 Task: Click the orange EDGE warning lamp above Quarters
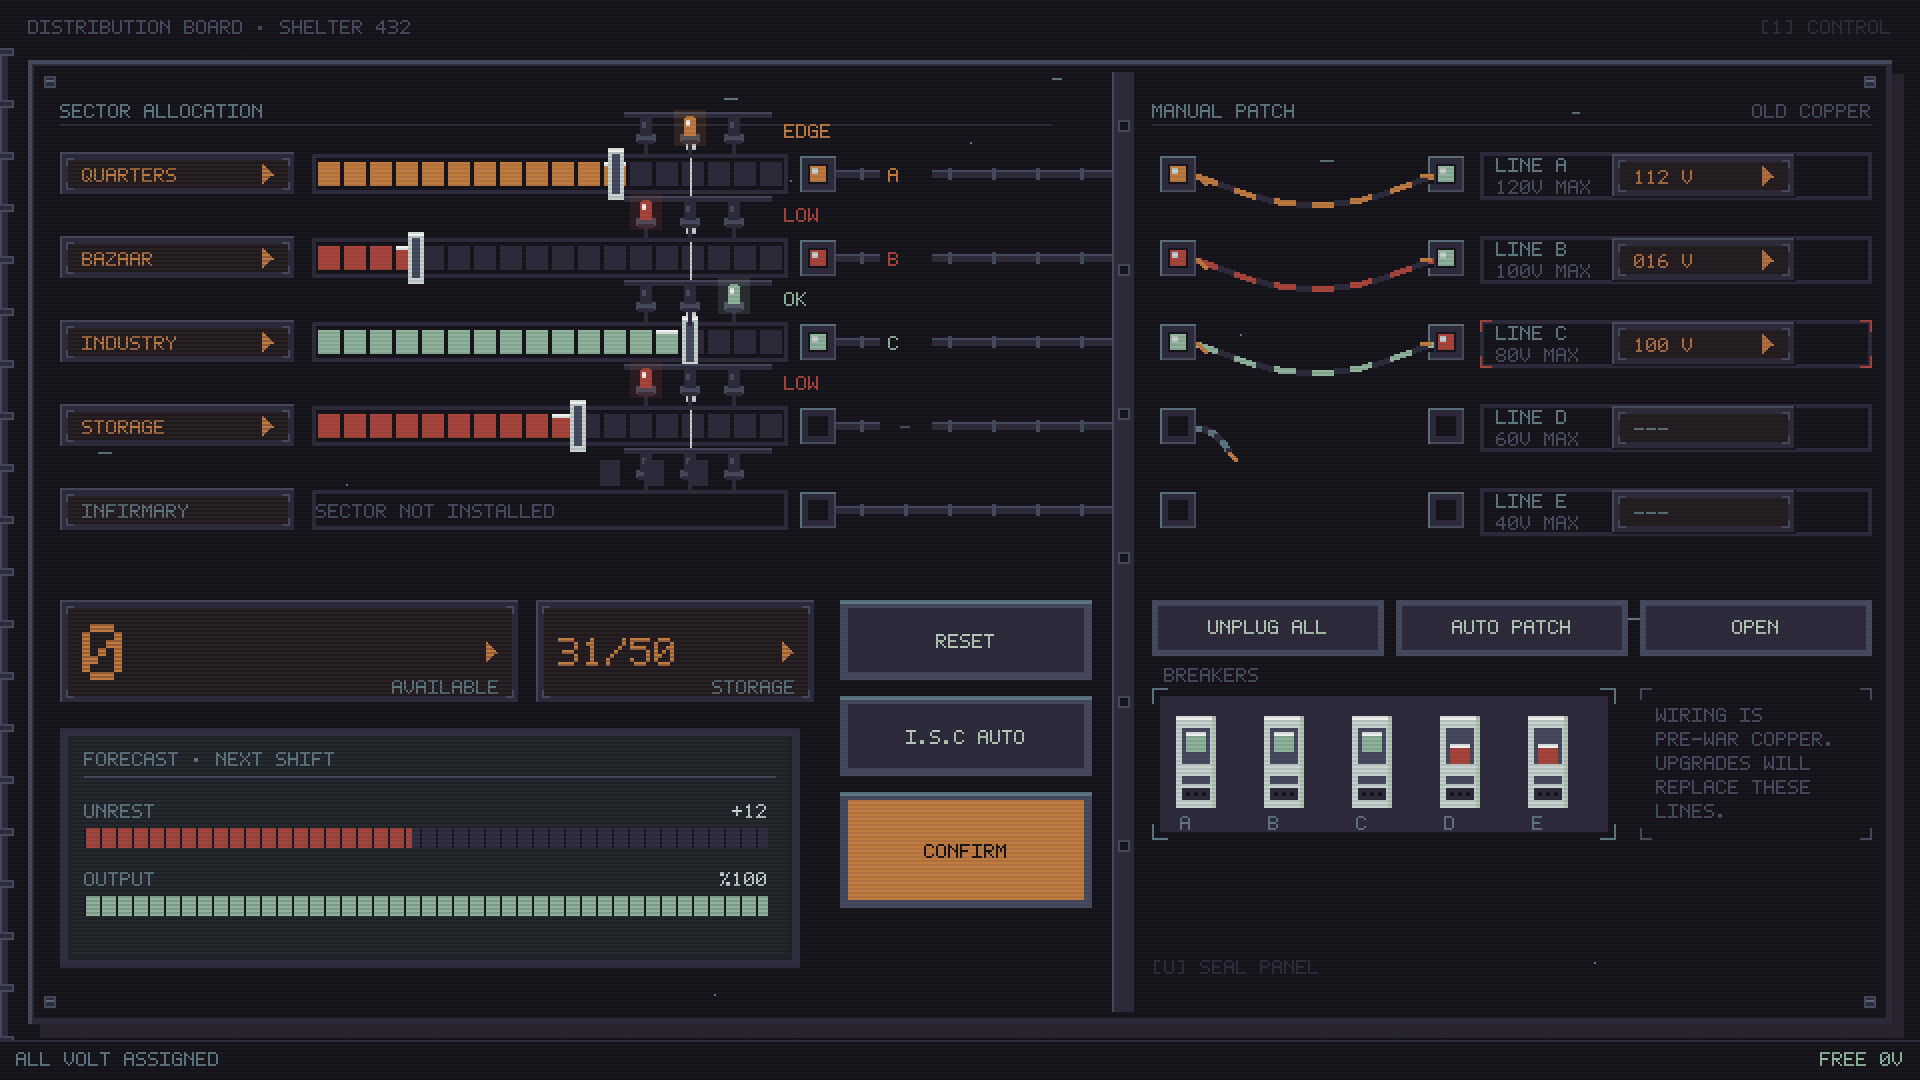[689, 129]
